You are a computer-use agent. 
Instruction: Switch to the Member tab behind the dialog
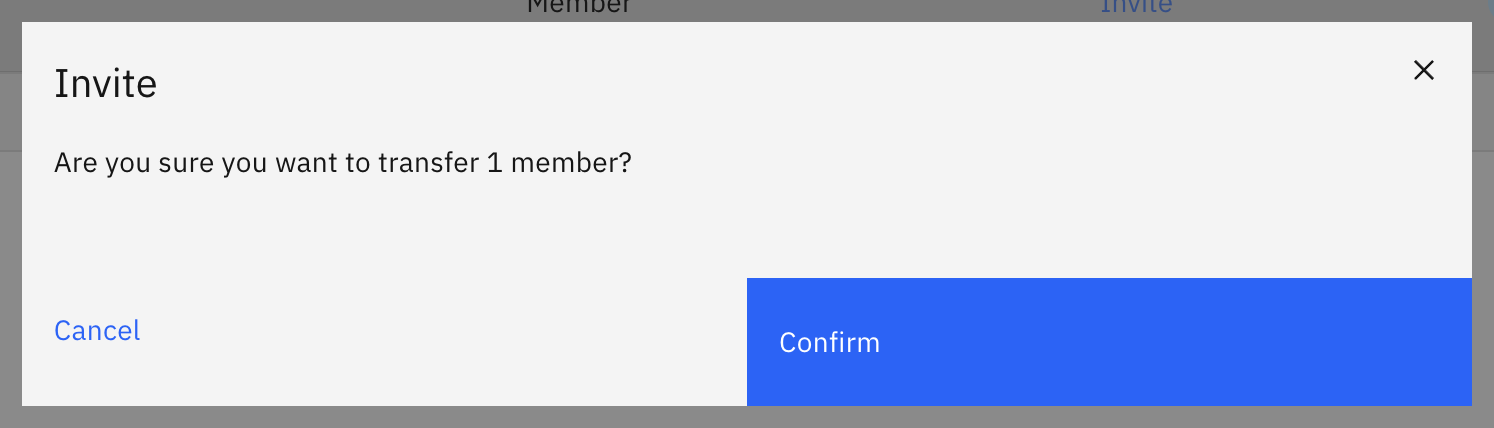(579, 8)
